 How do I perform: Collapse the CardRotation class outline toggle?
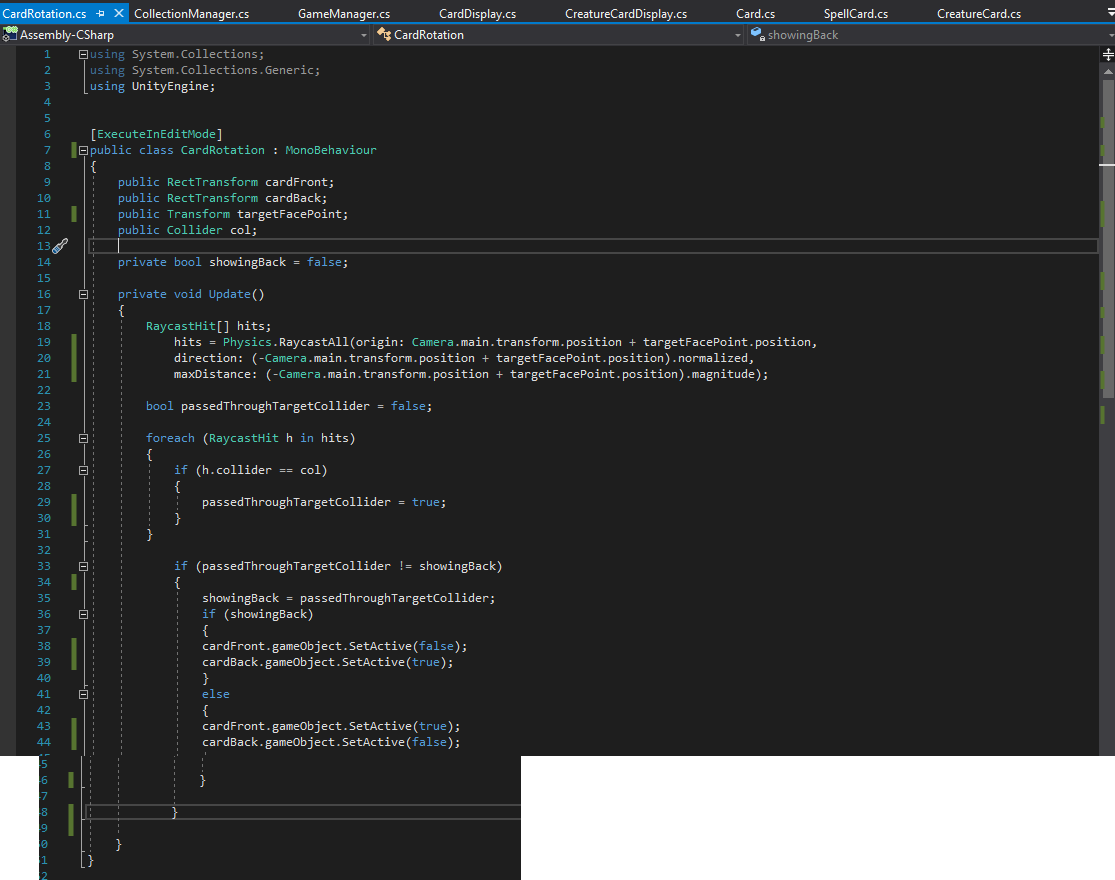pos(84,150)
